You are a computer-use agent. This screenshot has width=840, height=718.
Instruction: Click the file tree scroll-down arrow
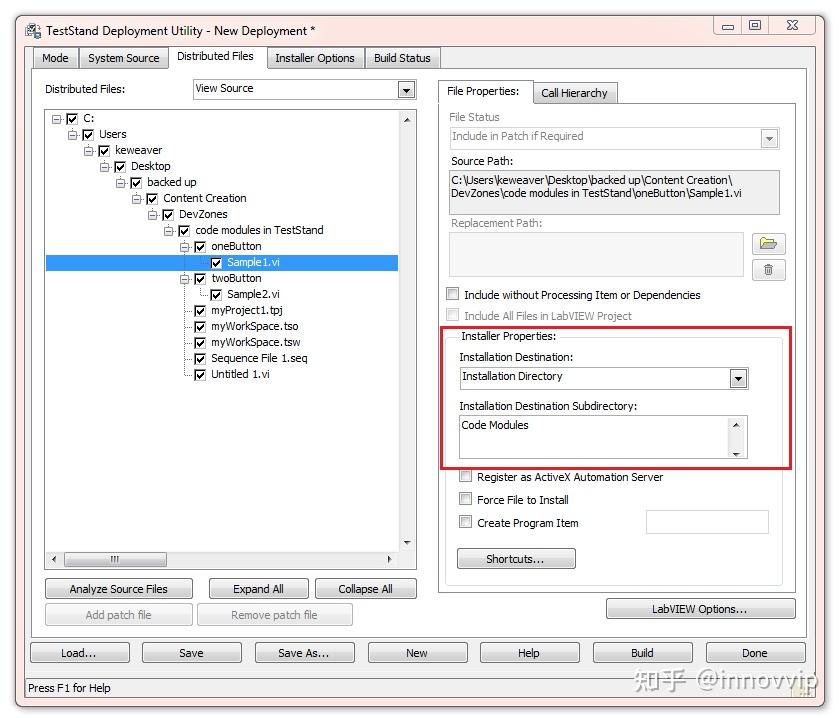point(407,543)
